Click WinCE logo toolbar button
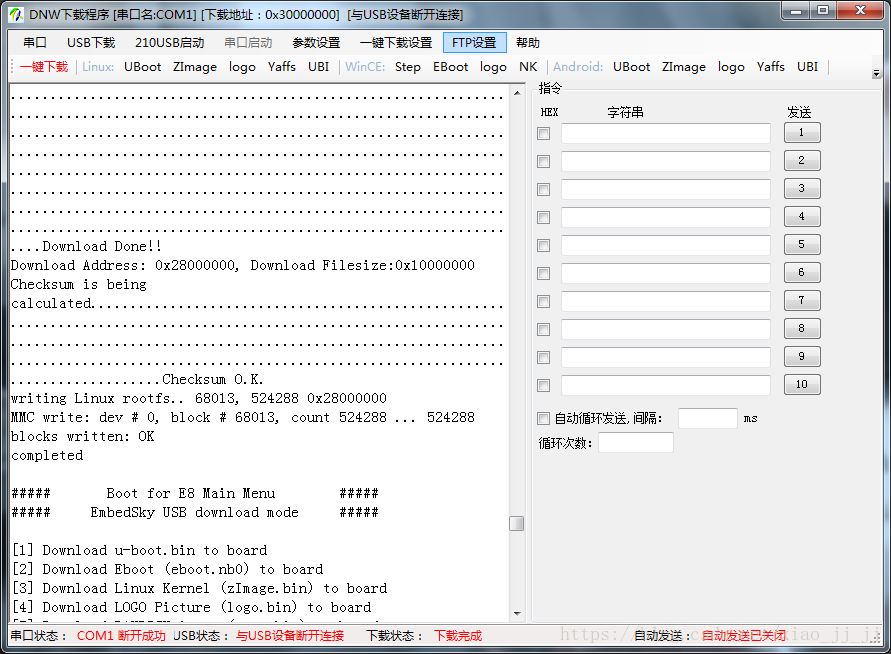The image size is (891, 654). (493, 67)
